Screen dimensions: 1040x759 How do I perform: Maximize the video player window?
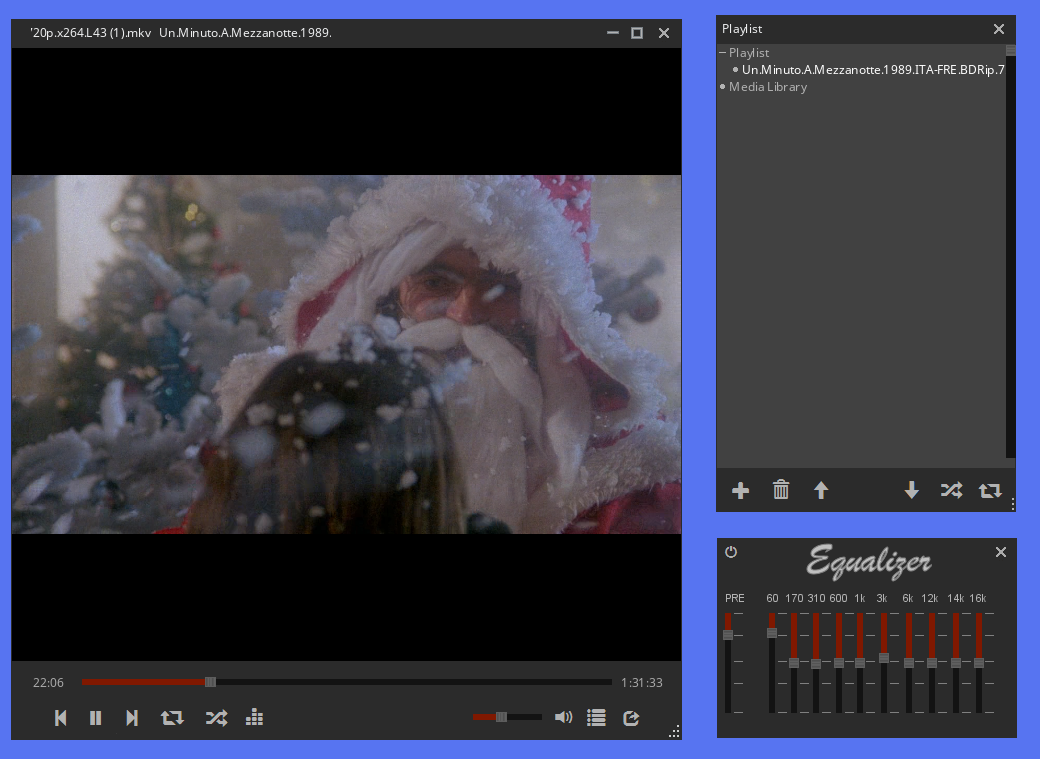[x=637, y=33]
